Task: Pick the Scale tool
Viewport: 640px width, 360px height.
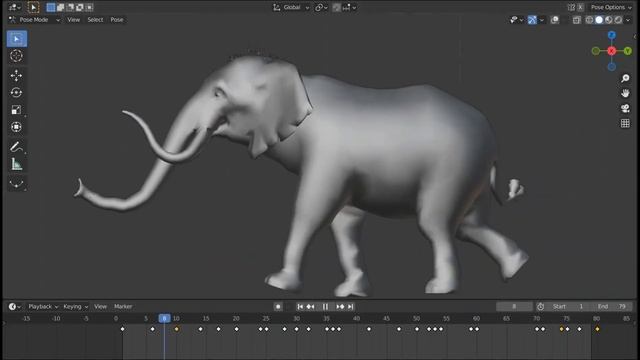Action: click(17, 110)
